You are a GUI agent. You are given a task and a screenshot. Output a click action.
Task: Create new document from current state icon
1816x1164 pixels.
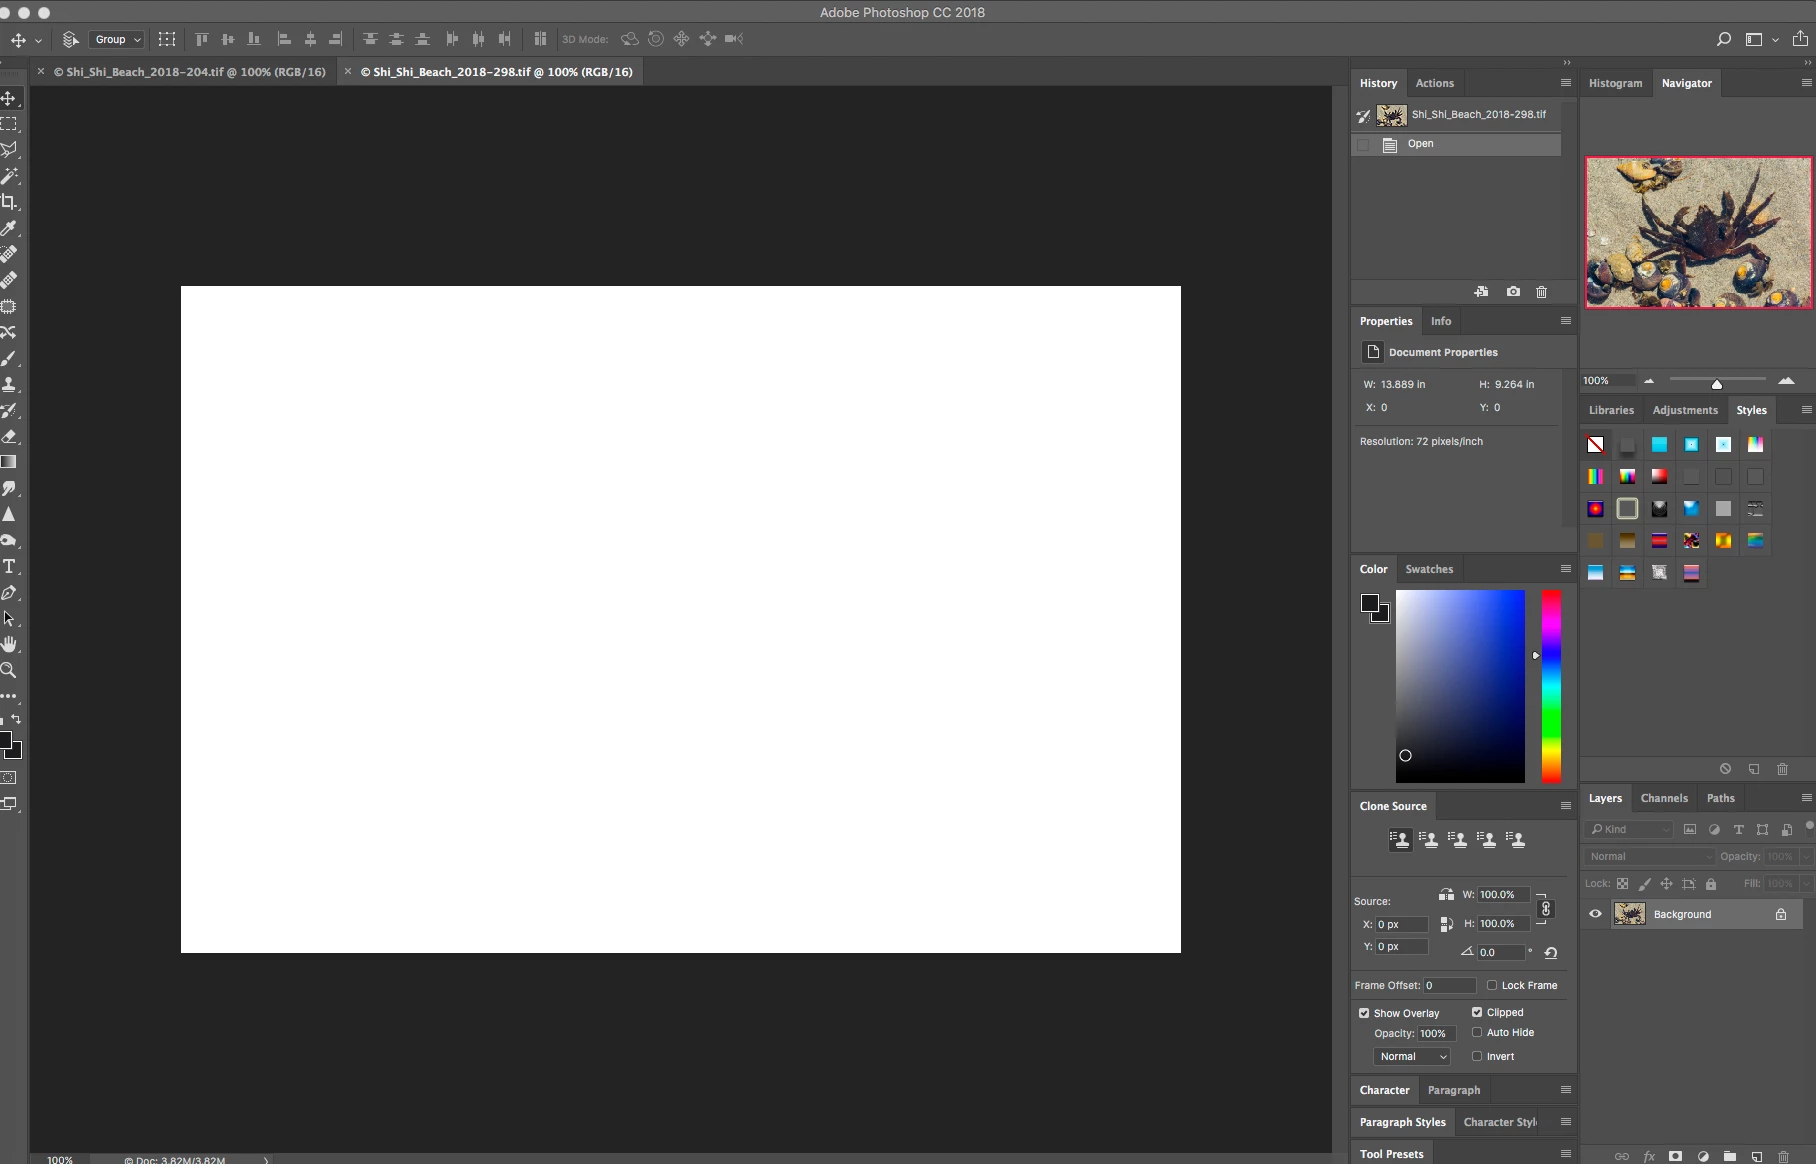(x=1481, y=292)
